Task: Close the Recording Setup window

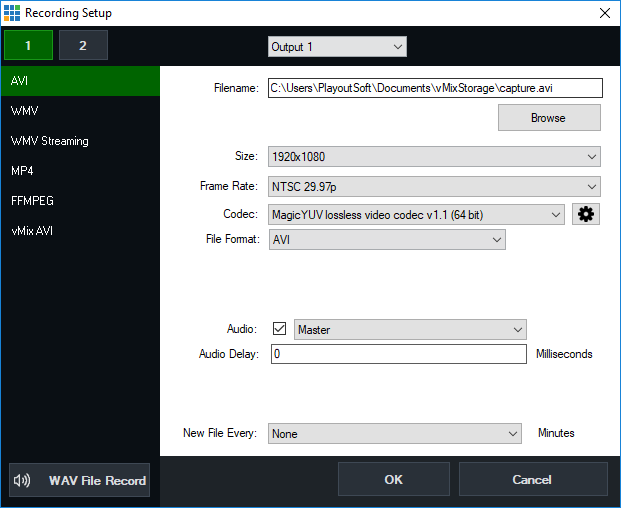Action: point(605,13)
